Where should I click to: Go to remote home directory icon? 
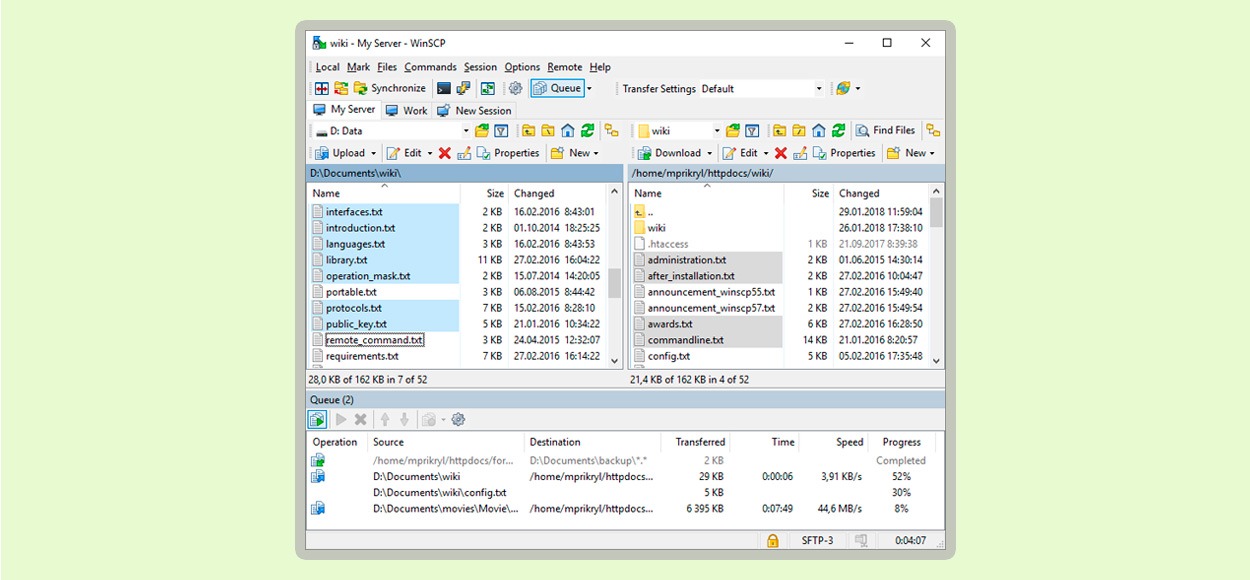(818, 131)
